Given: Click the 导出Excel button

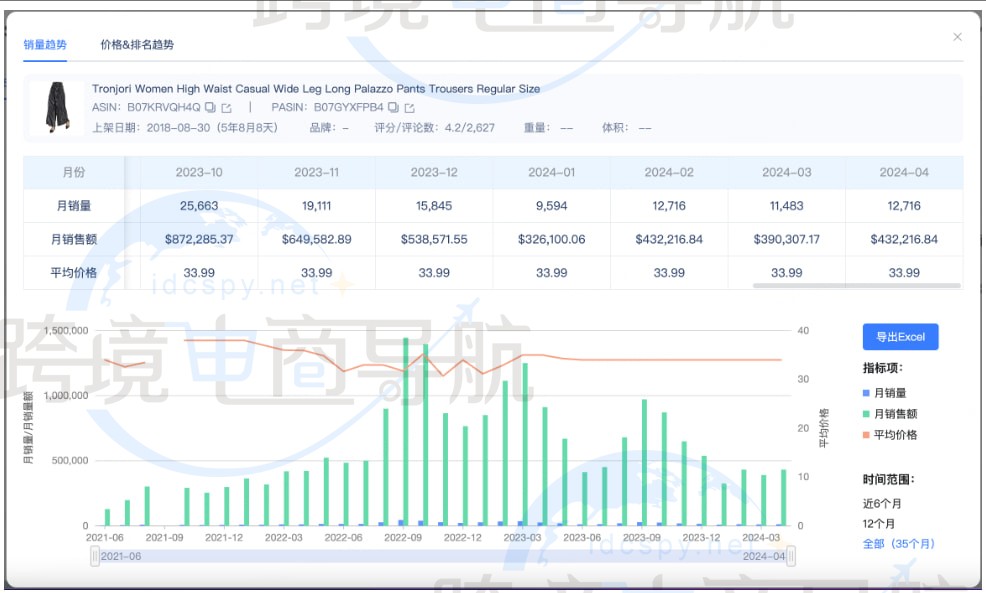Looking at the screenshot, I should pyautogui.click(x=900, y=337).
